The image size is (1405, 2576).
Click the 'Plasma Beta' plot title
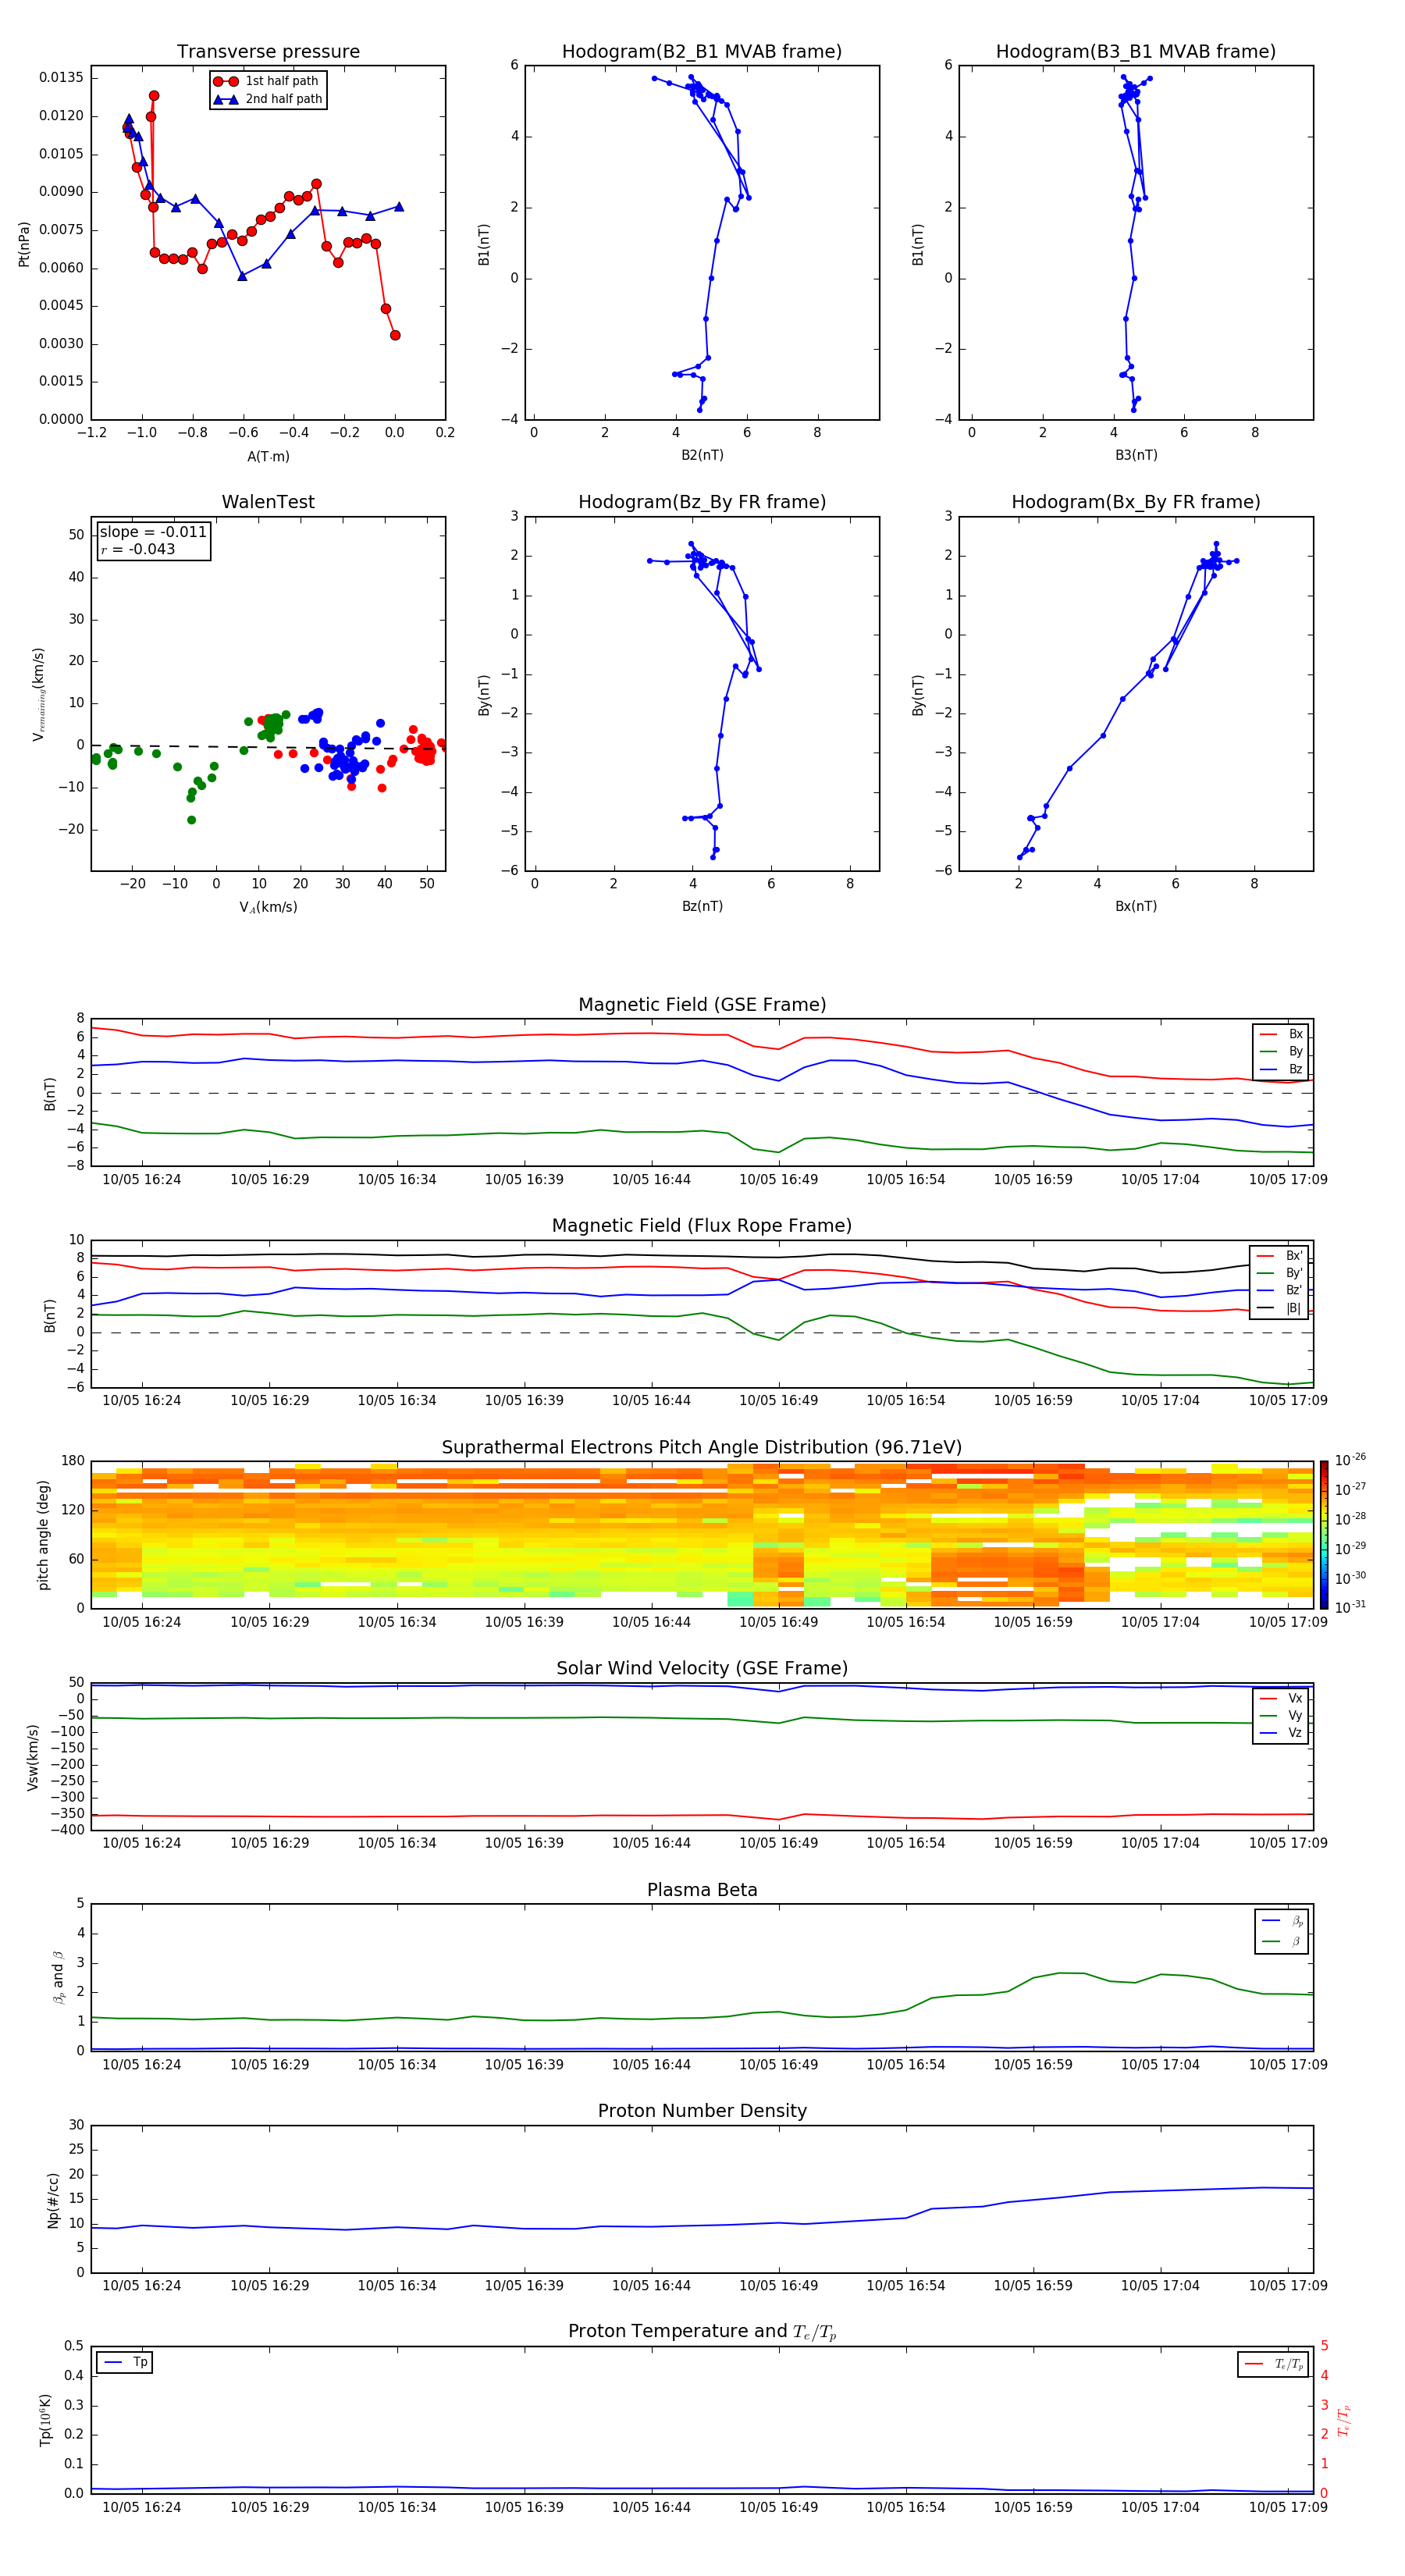702,1890
